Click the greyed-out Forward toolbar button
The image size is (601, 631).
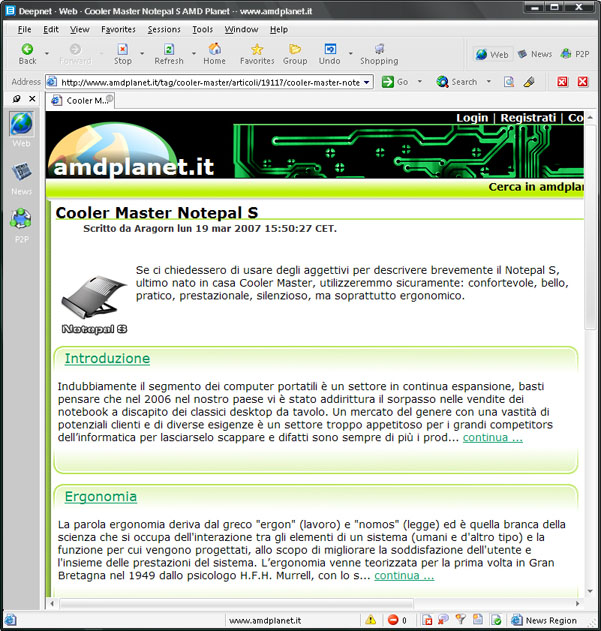click(75, 54)
